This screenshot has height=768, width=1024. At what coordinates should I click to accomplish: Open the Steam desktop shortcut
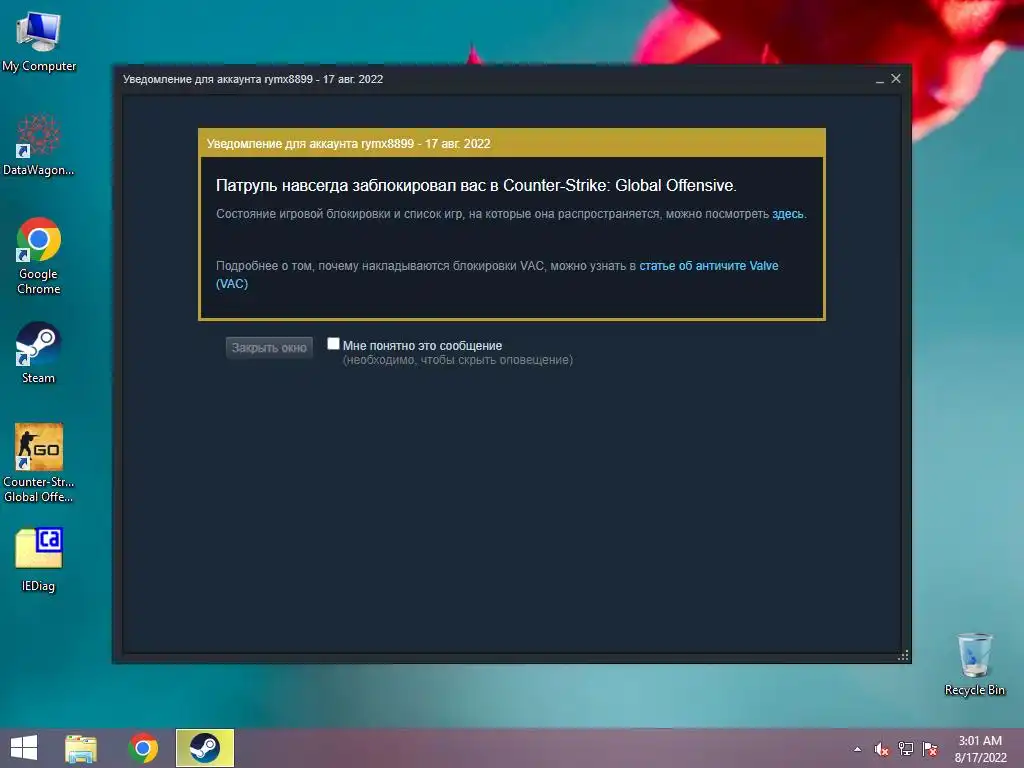[39, 353]
